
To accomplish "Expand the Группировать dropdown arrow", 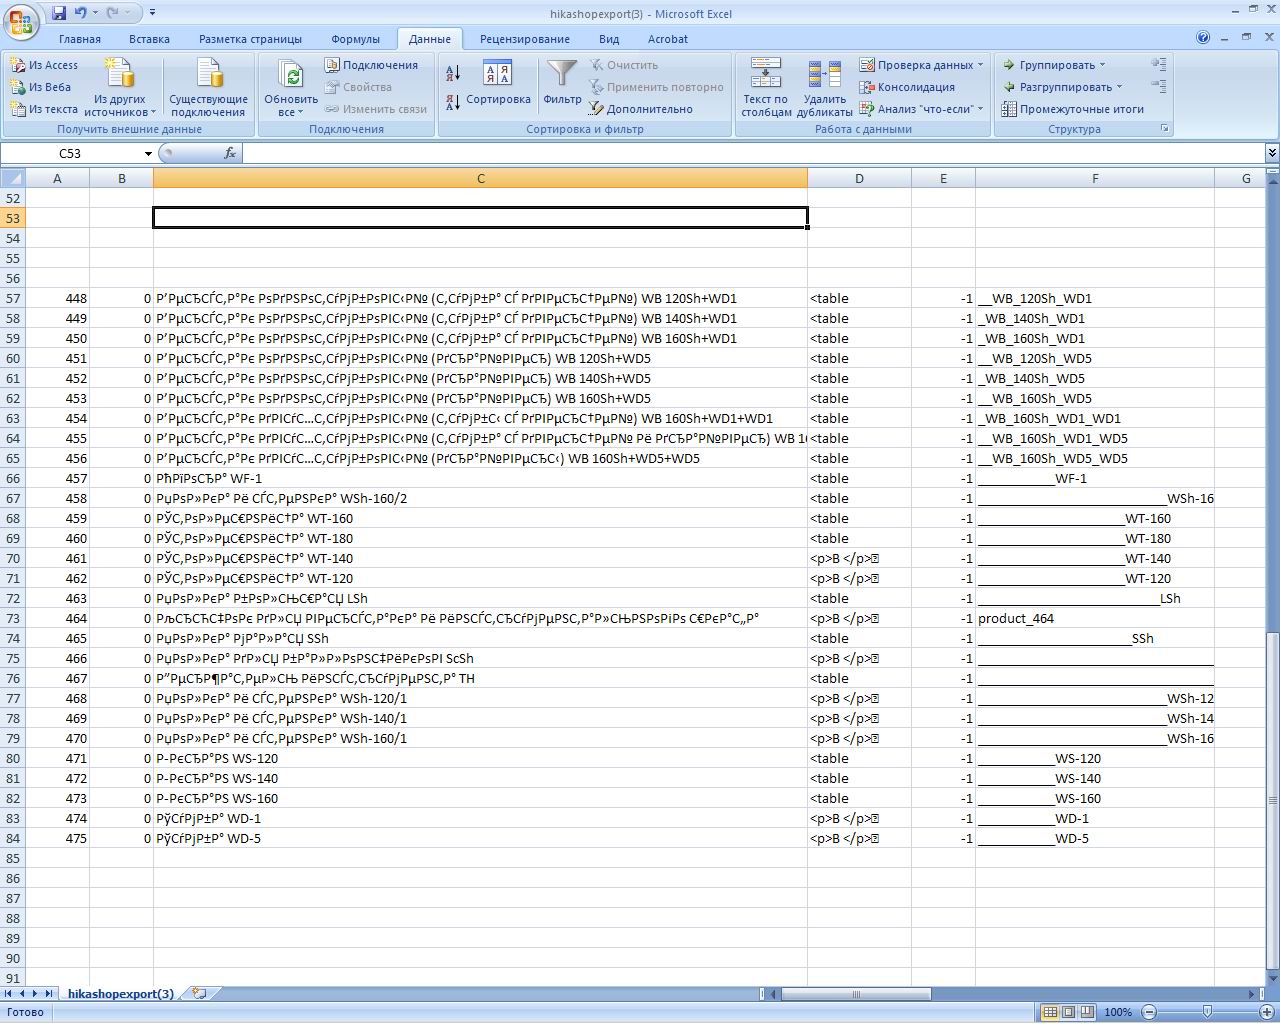I will click(x=1102, y=65).
